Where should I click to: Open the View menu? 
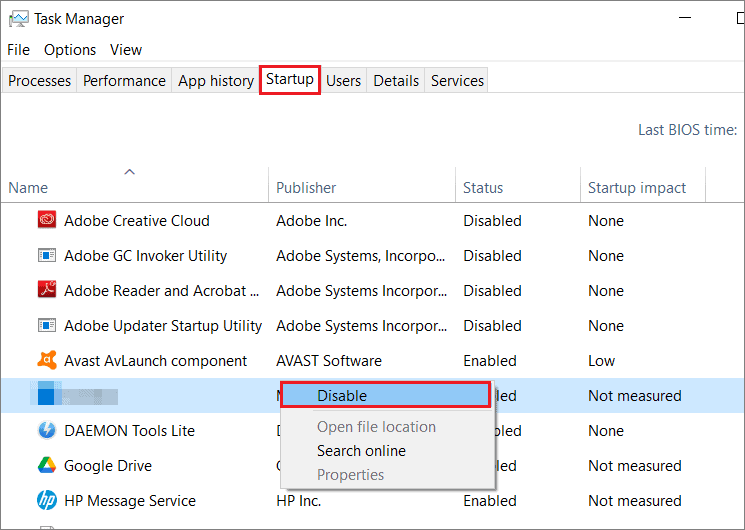click(x=126, y=50)
